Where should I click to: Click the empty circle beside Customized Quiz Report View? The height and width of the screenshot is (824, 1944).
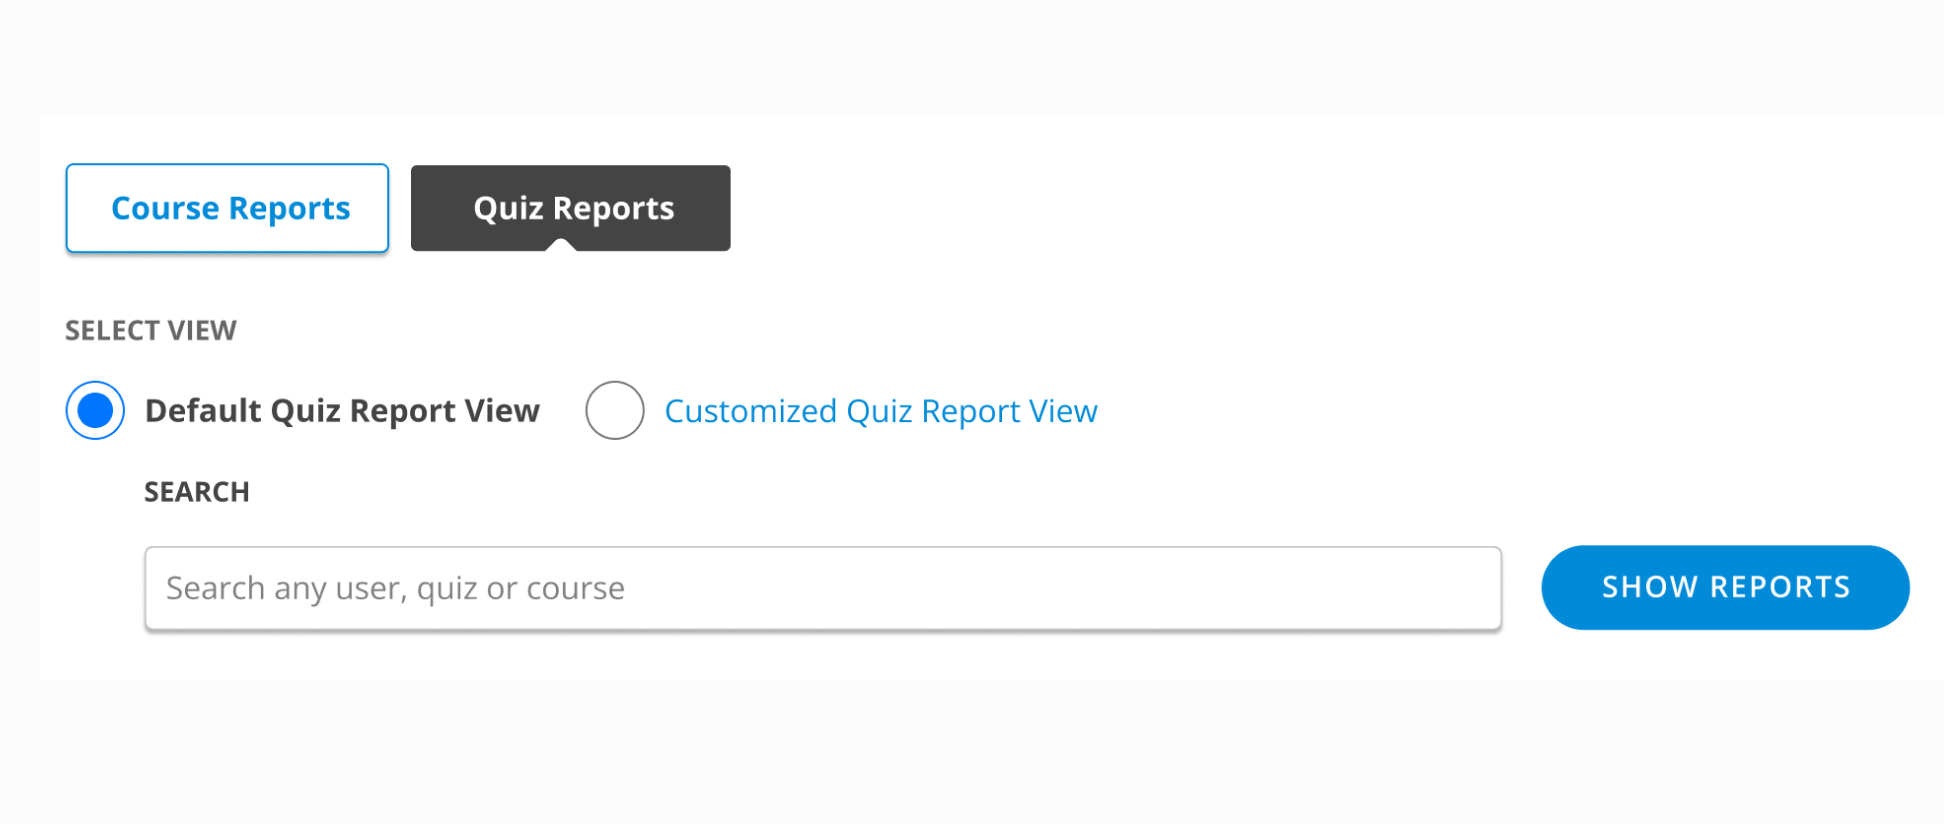point(615,410)
